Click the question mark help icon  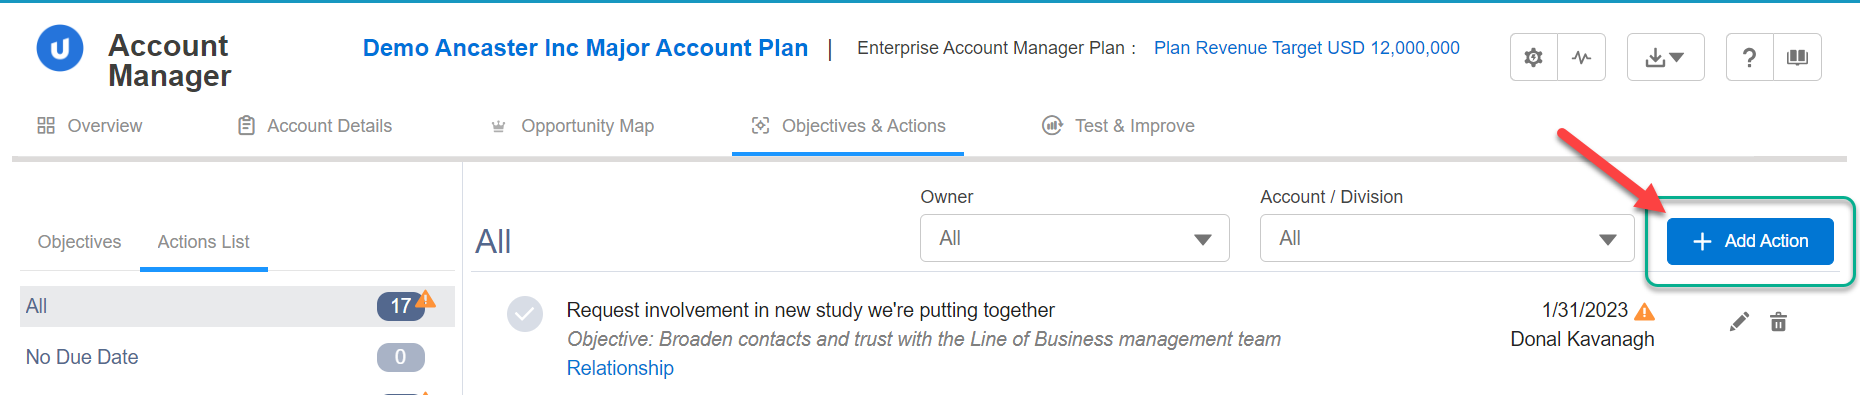click(x=1749, y=57)
